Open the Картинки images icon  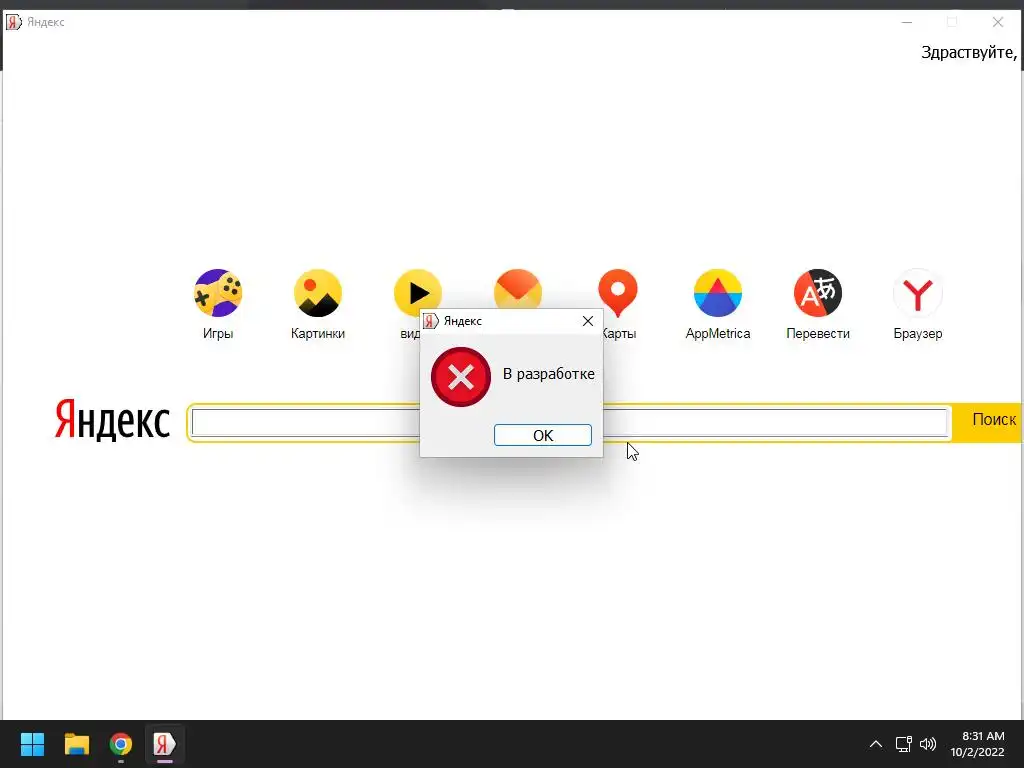[x=318, y=293]
